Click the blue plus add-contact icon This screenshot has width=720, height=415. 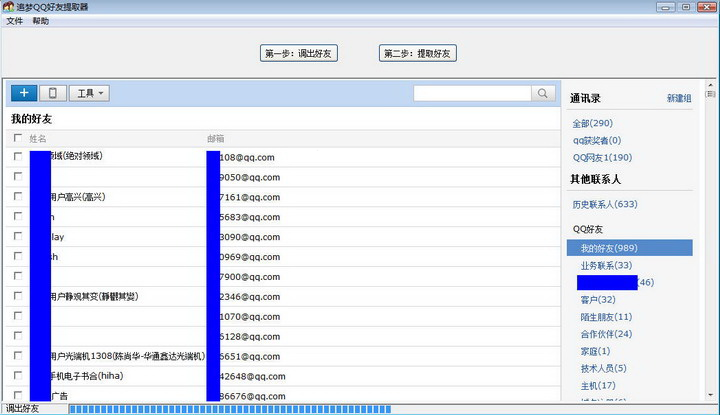click(x=24, y=93)
